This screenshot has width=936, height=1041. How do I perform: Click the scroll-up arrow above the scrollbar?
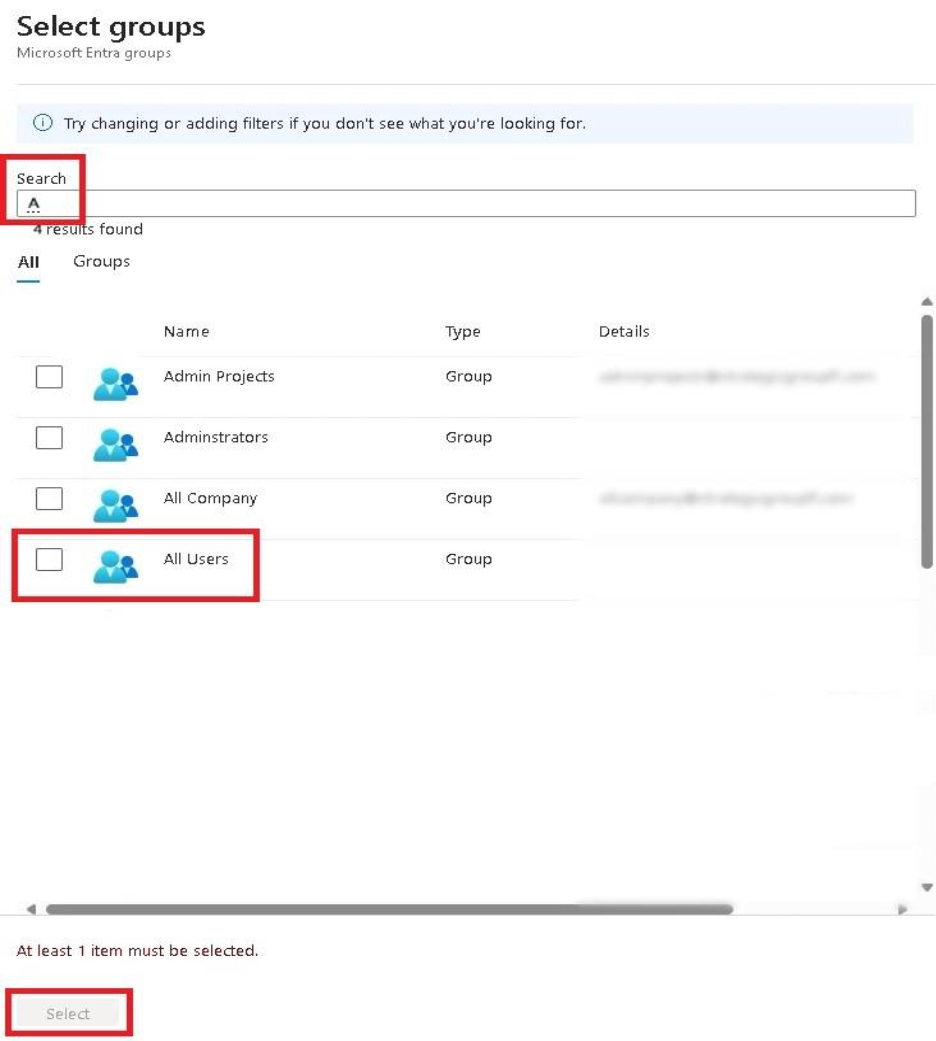[926, 299]
